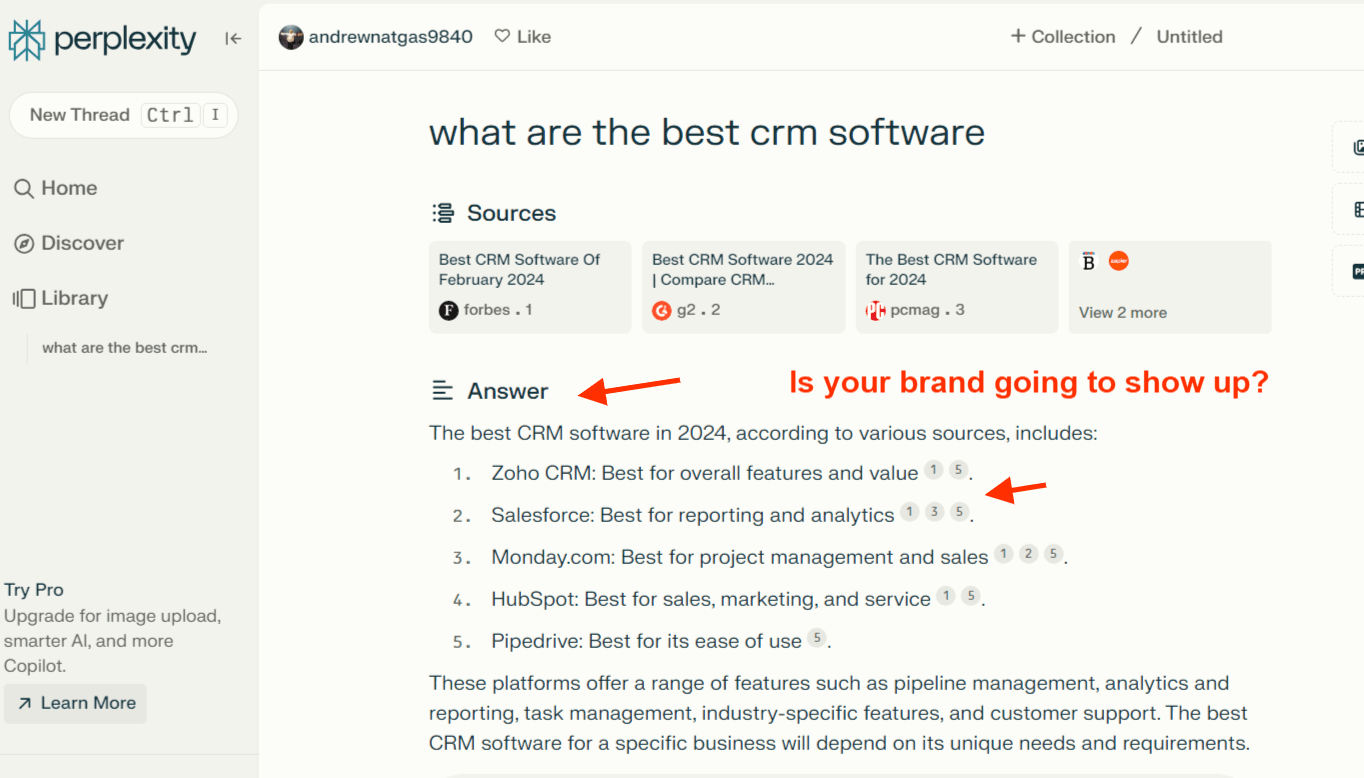
Task: Open the PCMag source card
Action: click(x=956, y=286)
